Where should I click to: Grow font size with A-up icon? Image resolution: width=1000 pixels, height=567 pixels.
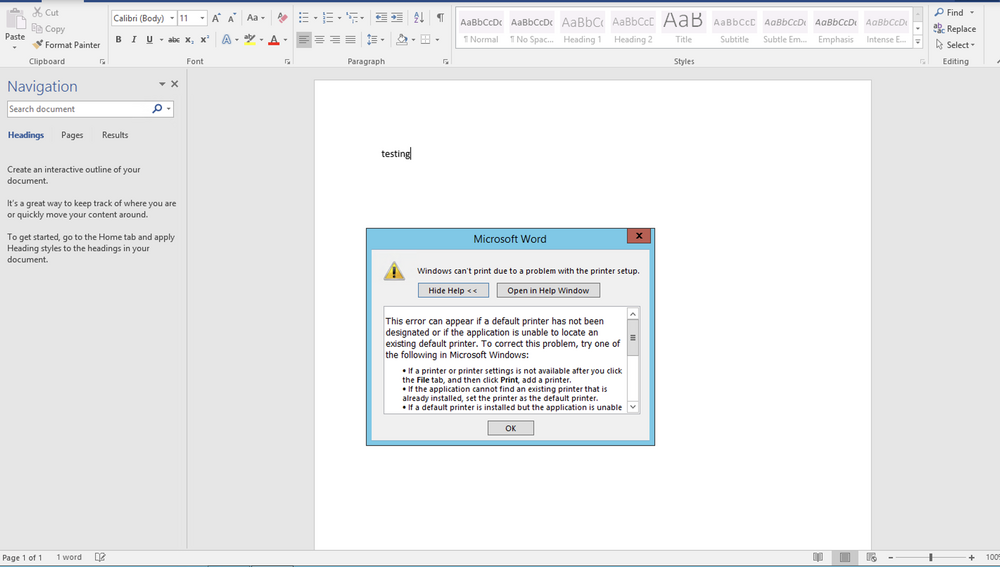216,18
